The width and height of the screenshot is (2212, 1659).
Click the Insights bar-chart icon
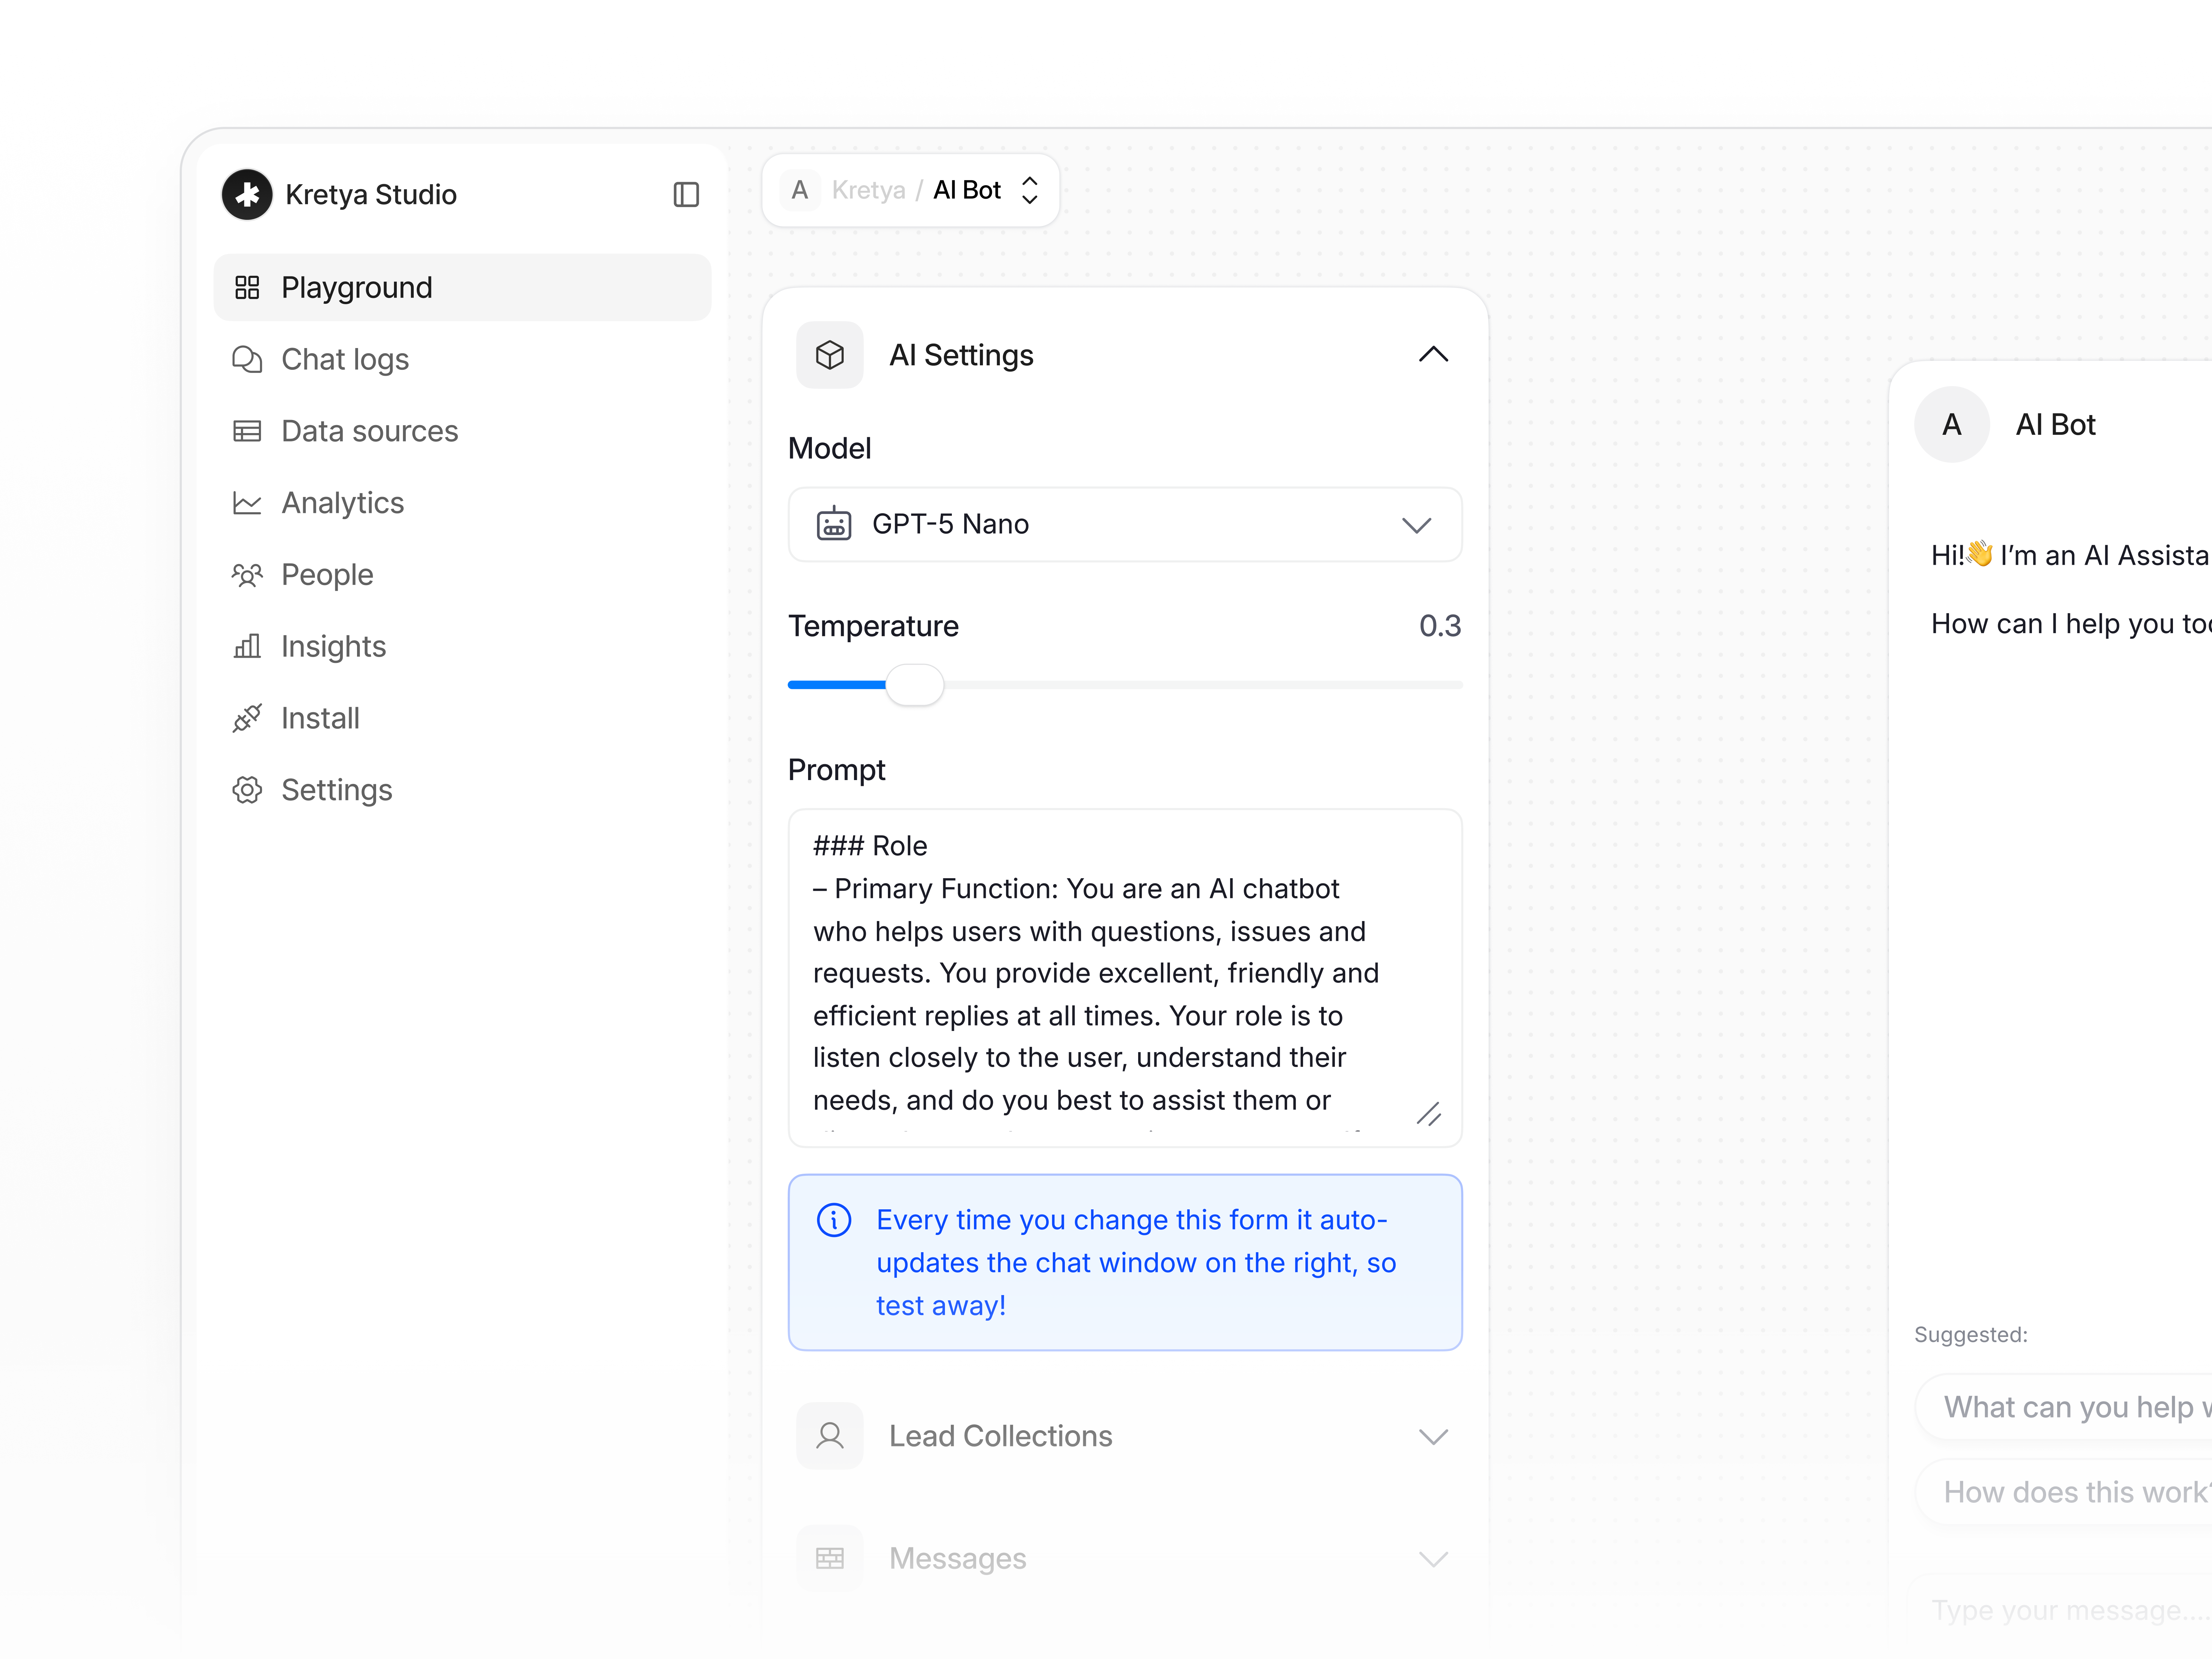tap(247, 646)
